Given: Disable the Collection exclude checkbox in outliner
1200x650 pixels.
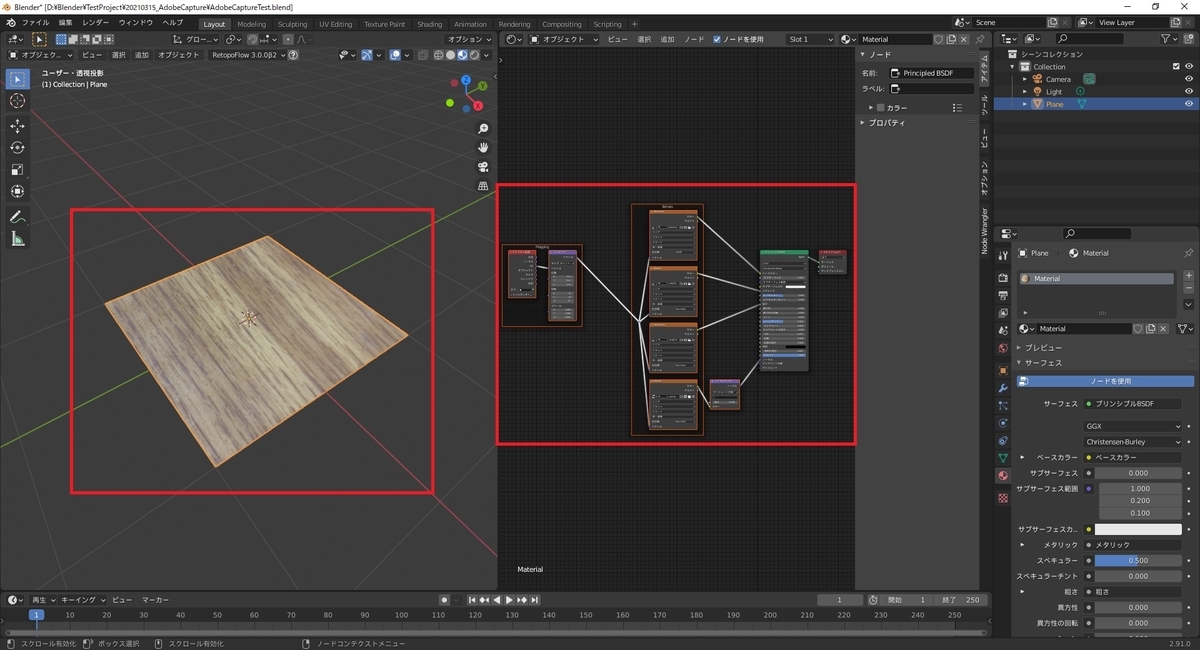Looking at the screenshot, I should 1175,67.
